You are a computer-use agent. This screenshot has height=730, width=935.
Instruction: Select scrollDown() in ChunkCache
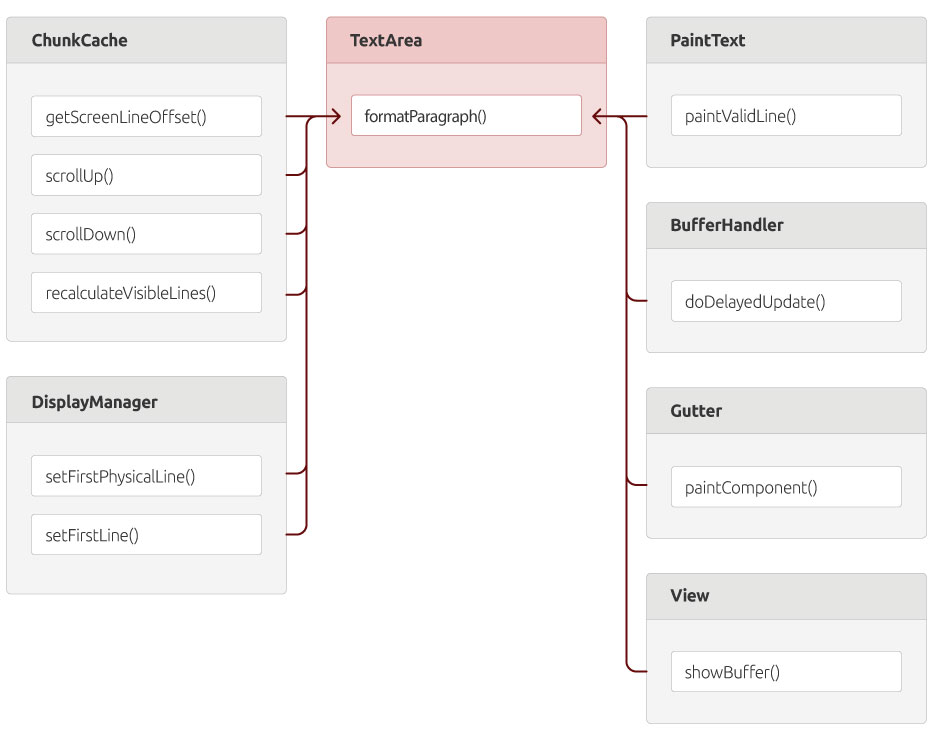146,234
